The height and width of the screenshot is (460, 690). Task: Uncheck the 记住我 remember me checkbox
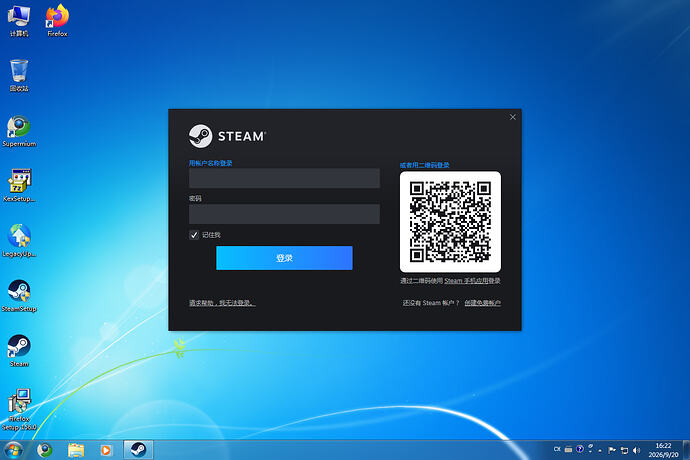pos(194,235)
